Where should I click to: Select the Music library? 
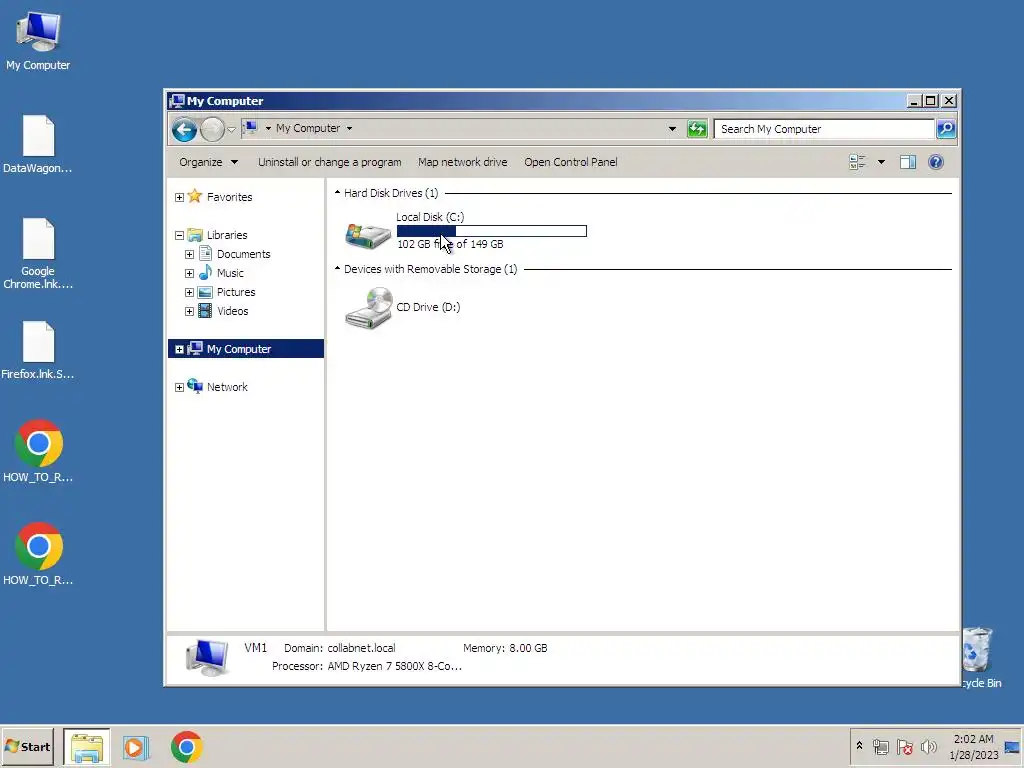[x=230, y=273]
